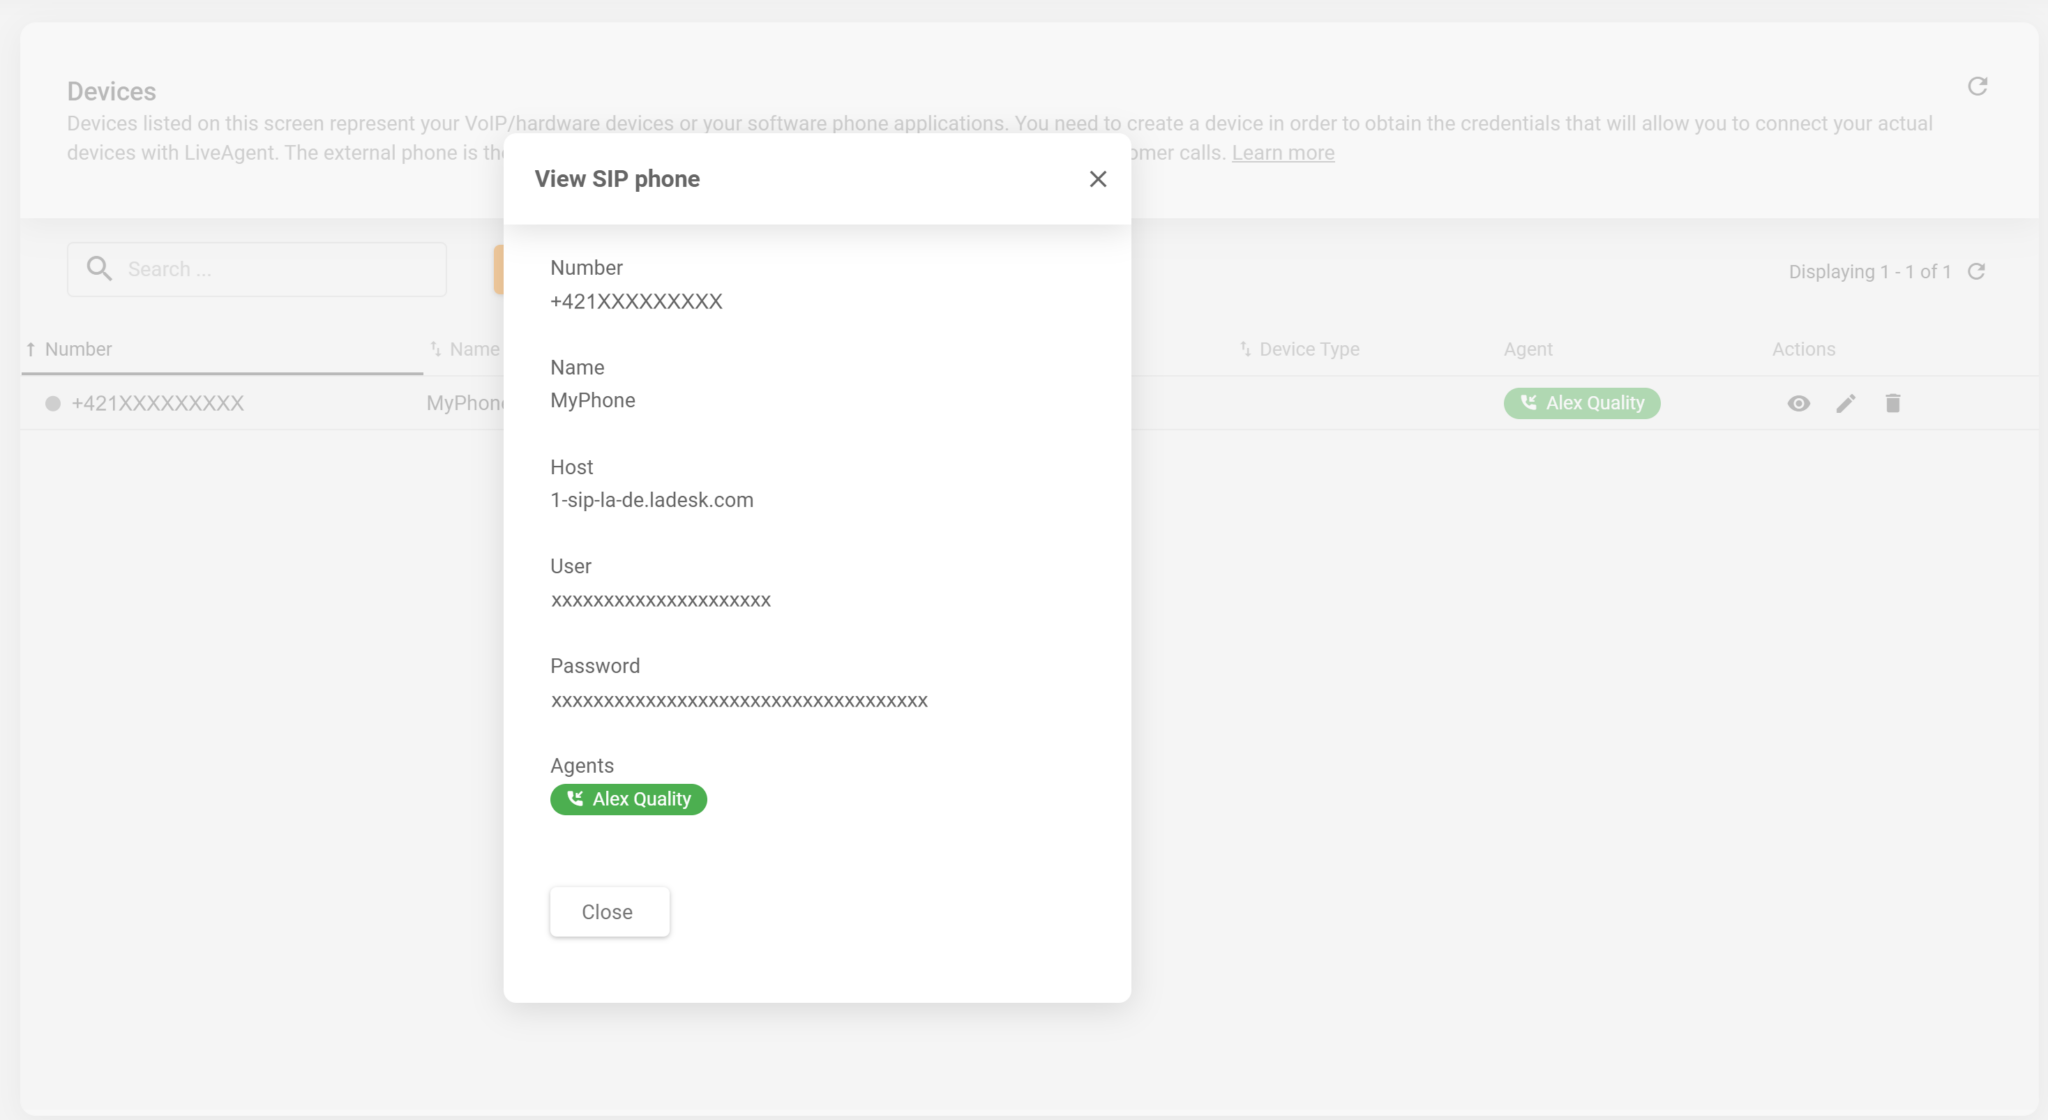This screenshot has height=1120, width=2048.
Task: Click the magnifier search icon
Action: [99, 269]
